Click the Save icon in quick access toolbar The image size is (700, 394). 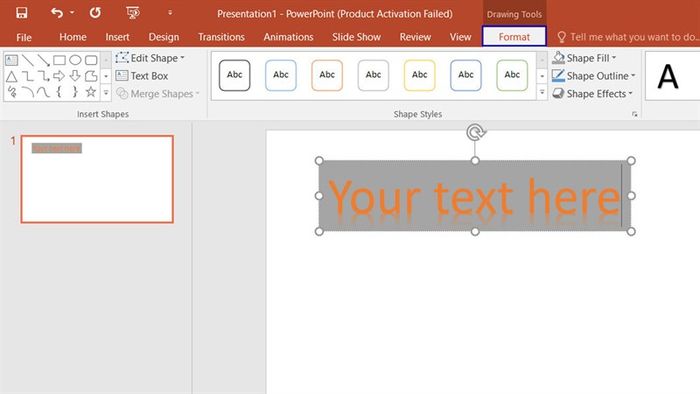pyautogui.click(x=21, y=13)
